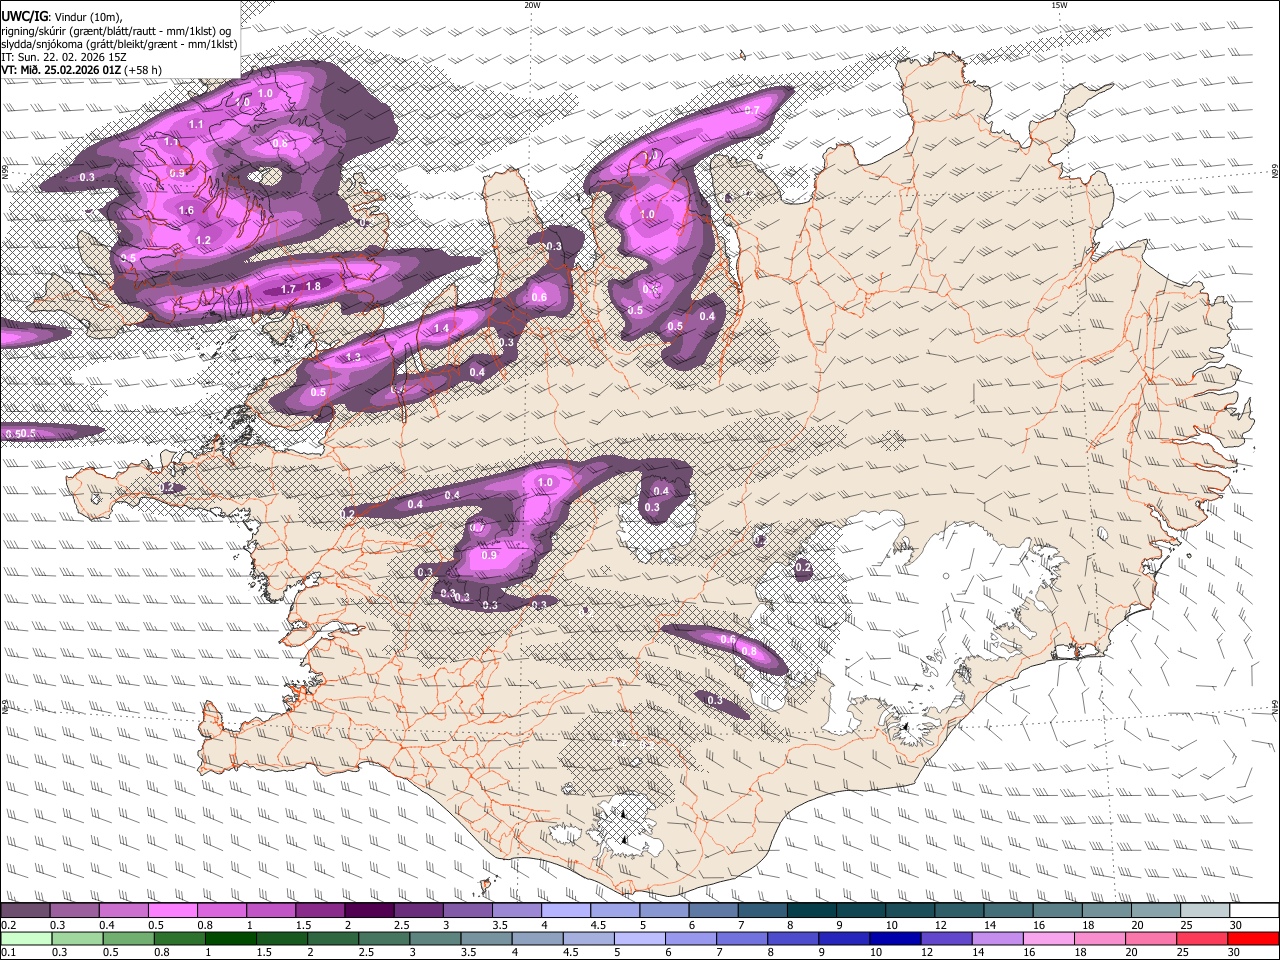Click the 1.4 snowfall value on the map
The width and height of the screenshot is (1280, 960).
441,328
